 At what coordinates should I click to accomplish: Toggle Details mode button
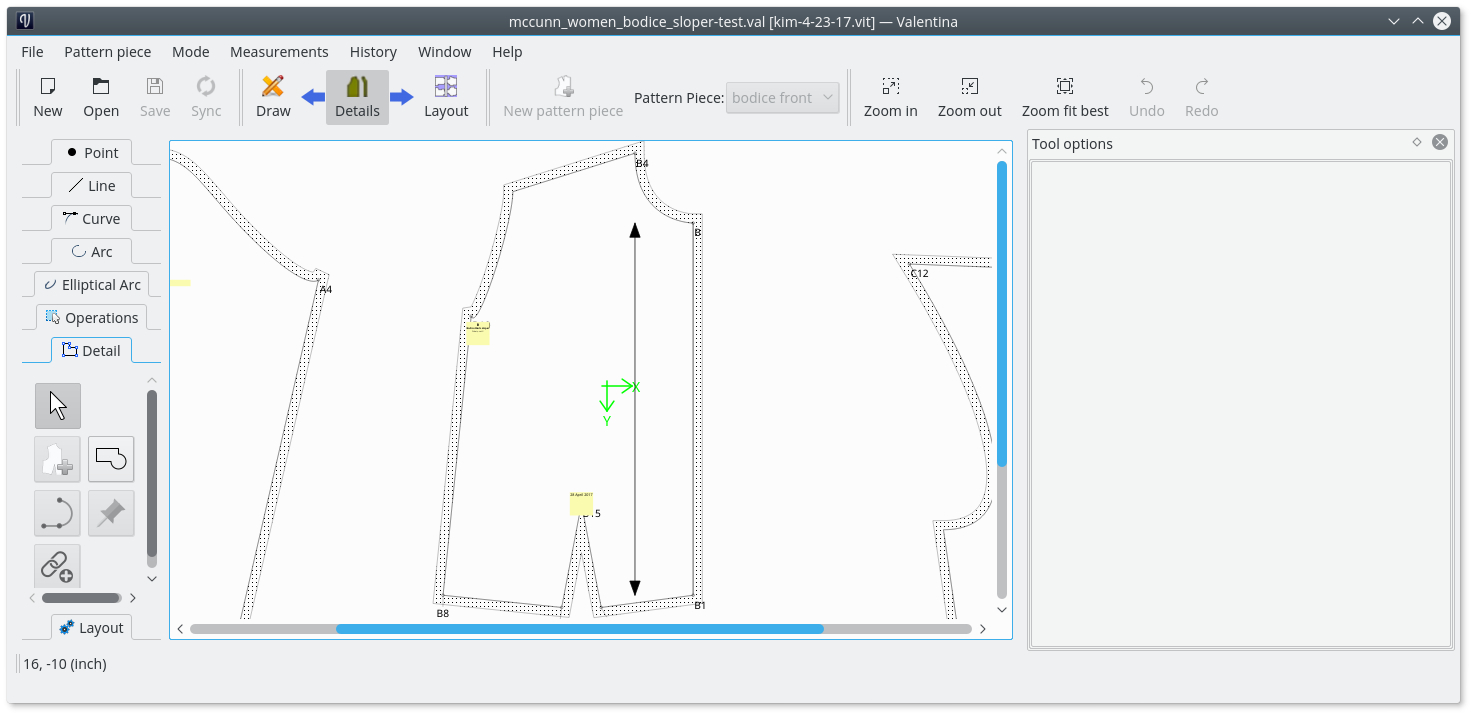(357, 97)
